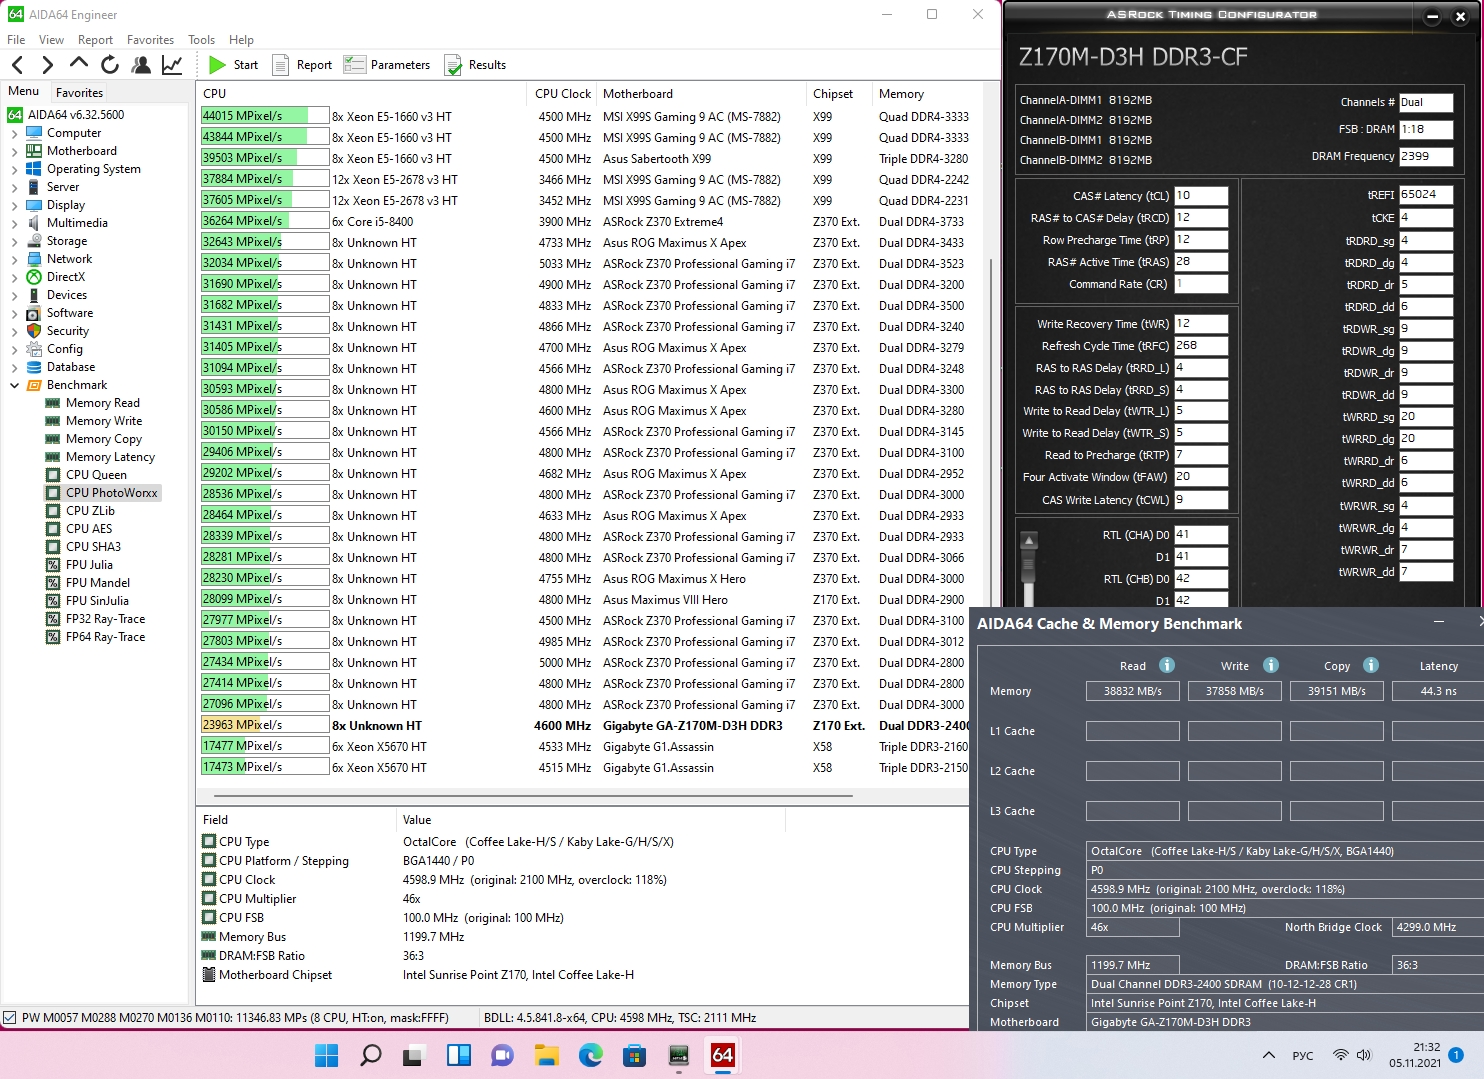Image resolution: width=1484 pixels, height=1079 pixels.
Task: Click the Report button in the benchmark toolbar
Action: pyautogui.click(x=302, y=65)
